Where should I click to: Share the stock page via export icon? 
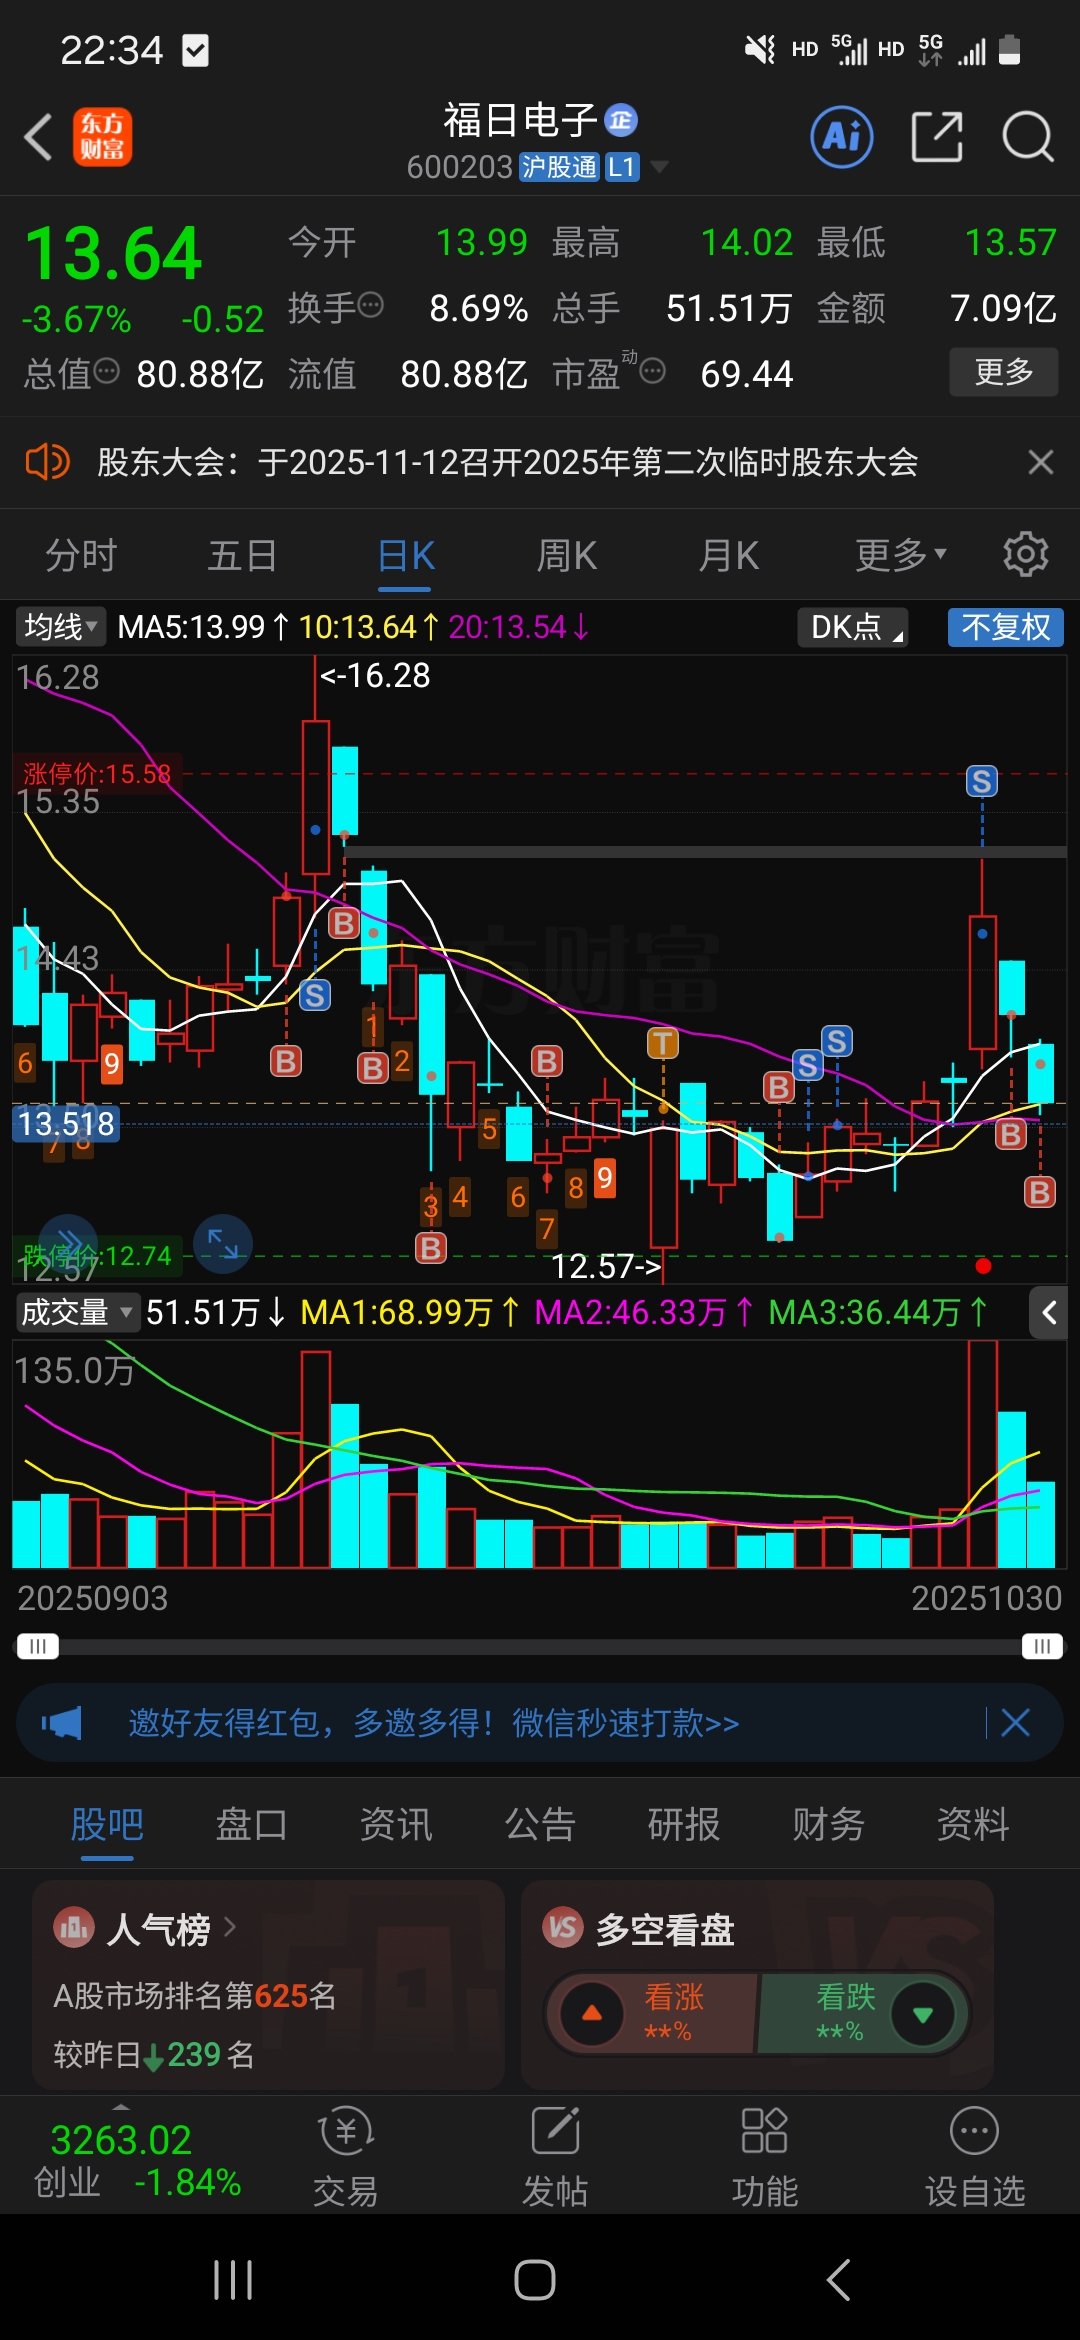tap(937, 137)
